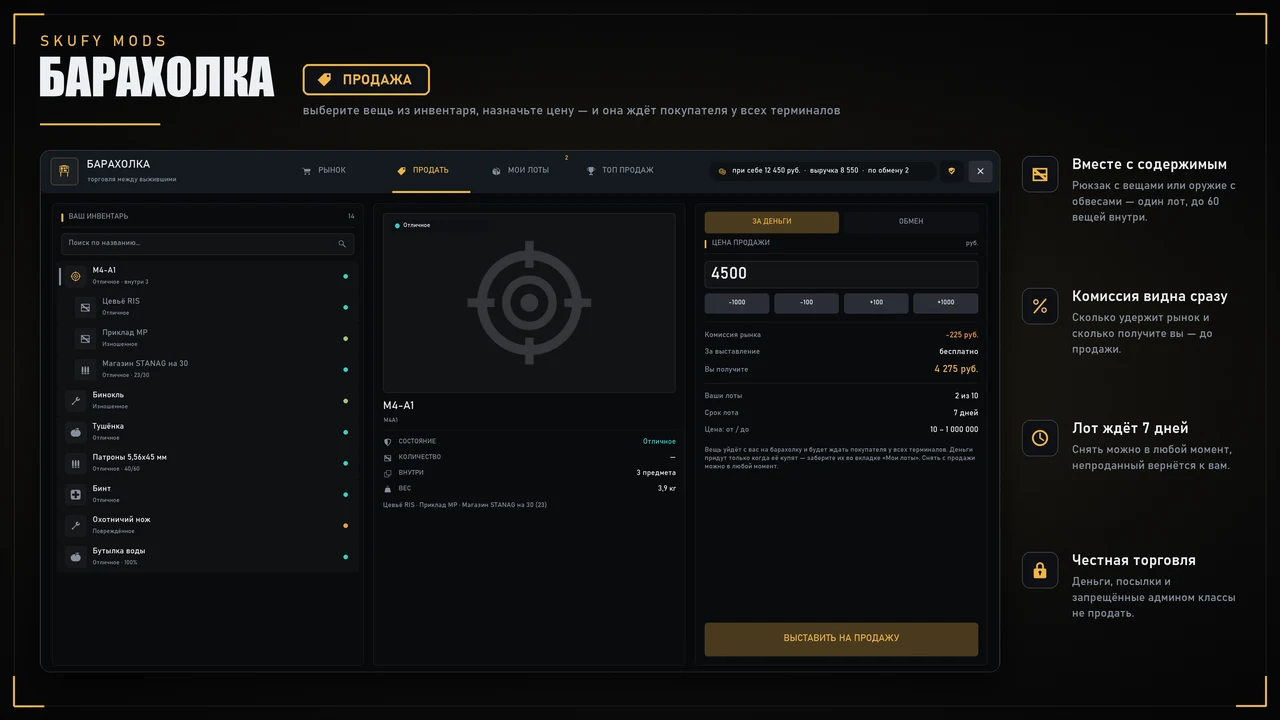This screenshot has width=1280, height=720.
Task: Click the Барахолка throne logo icon
Action: [65, 171]
